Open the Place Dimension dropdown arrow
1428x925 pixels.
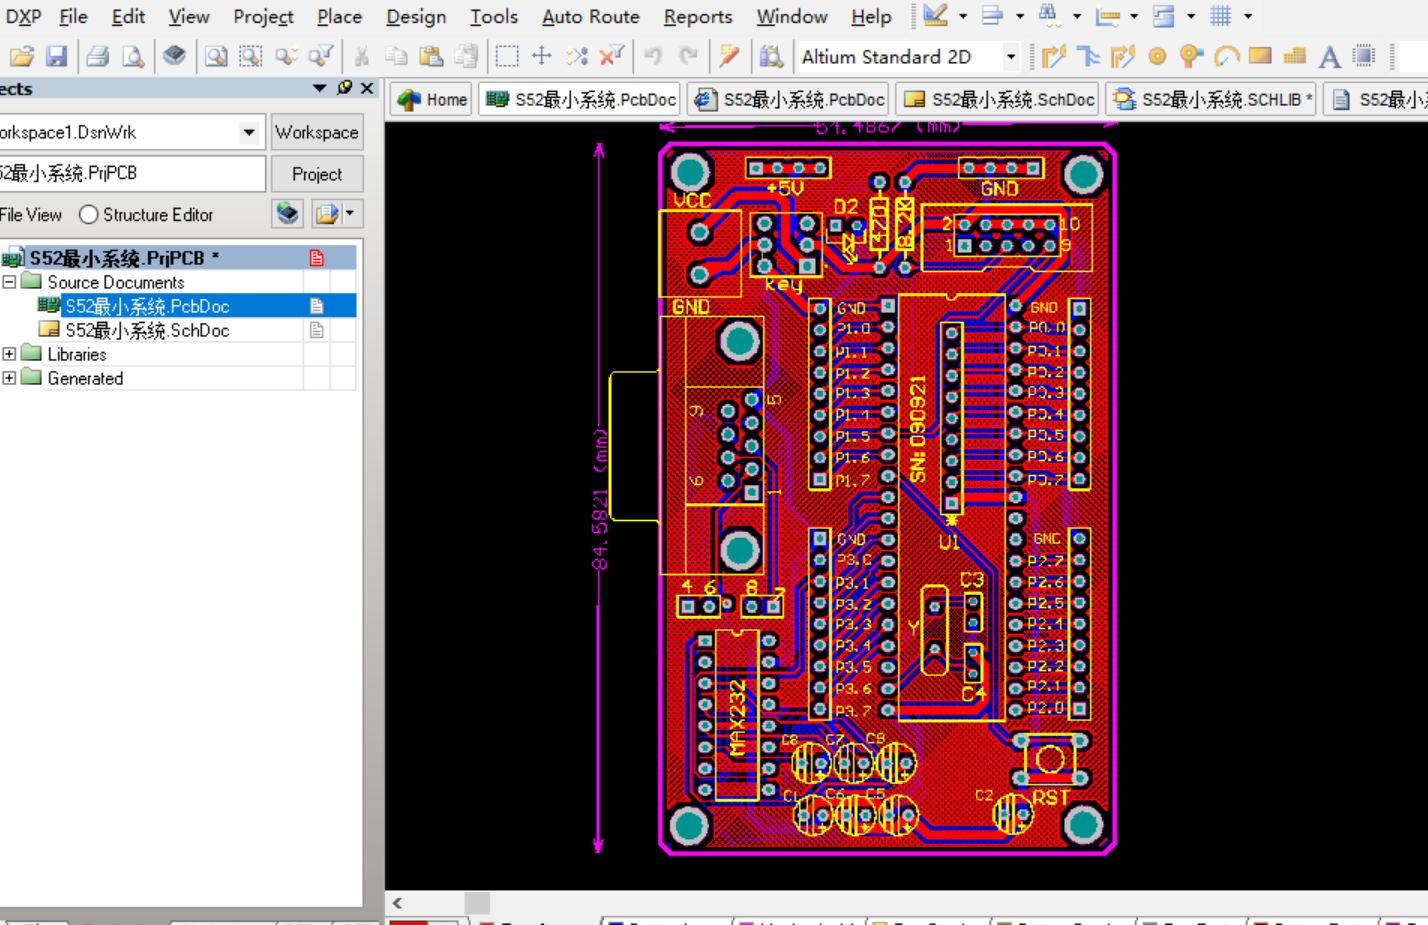(1134, 16)
